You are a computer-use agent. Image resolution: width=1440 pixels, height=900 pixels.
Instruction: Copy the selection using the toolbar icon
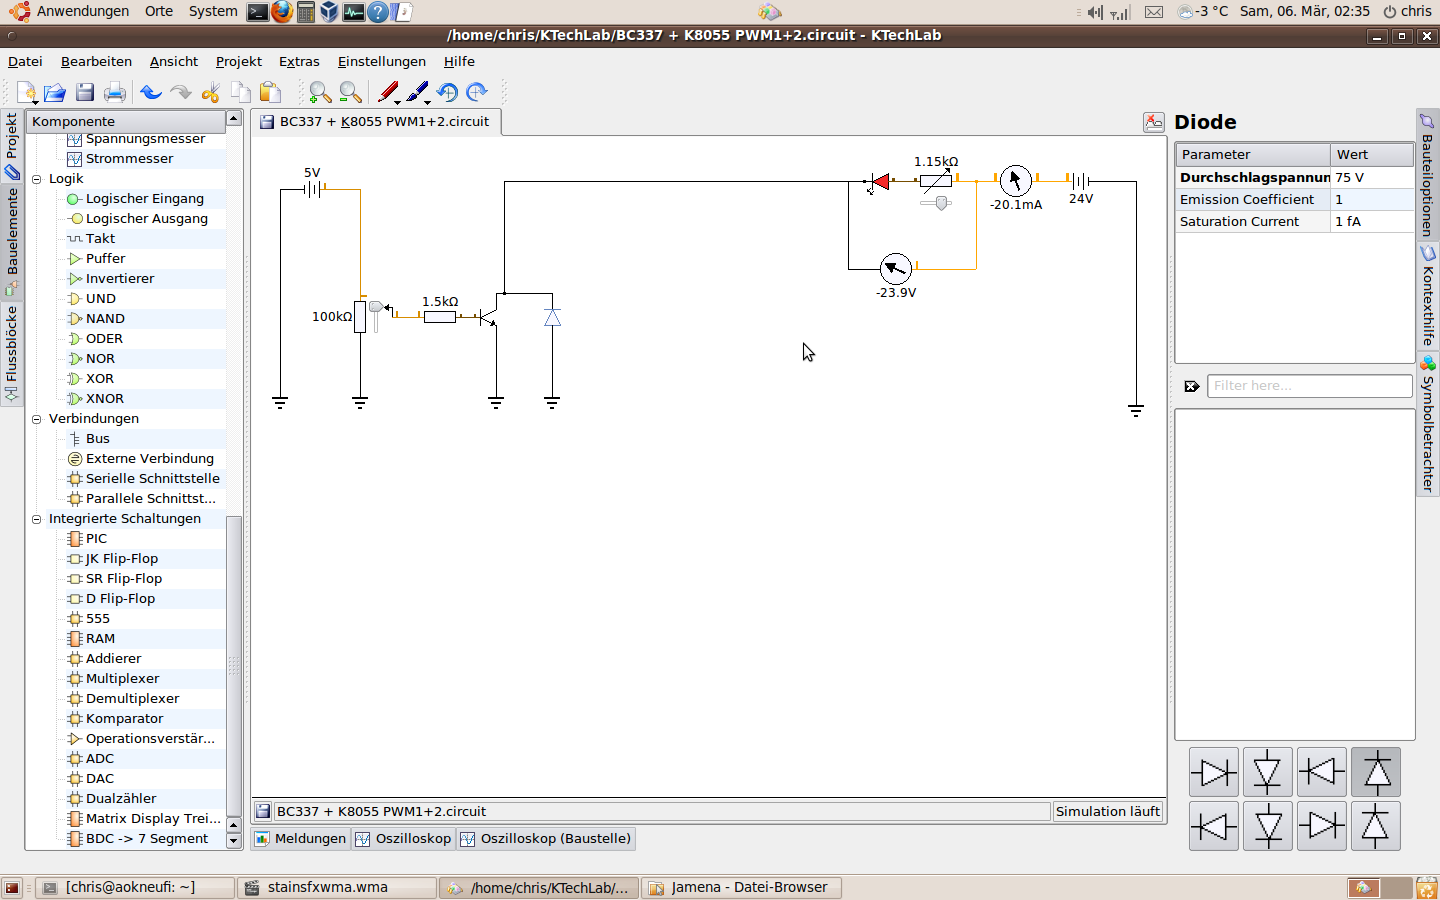(x=240, y=93)
